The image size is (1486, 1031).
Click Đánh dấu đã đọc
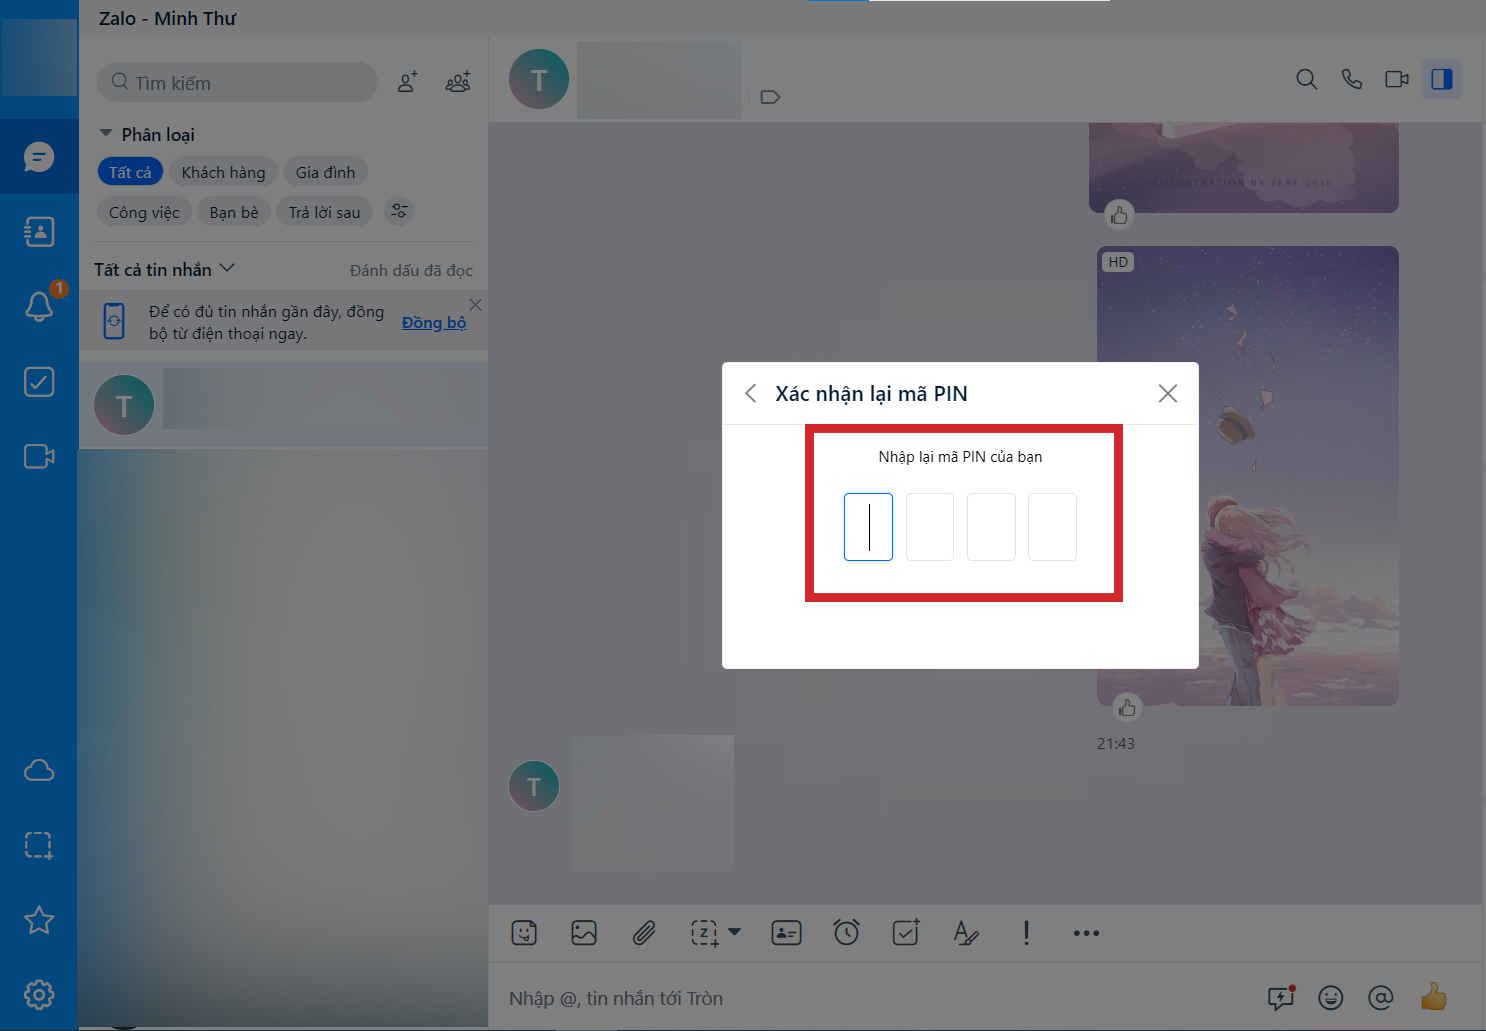(411, 270)
